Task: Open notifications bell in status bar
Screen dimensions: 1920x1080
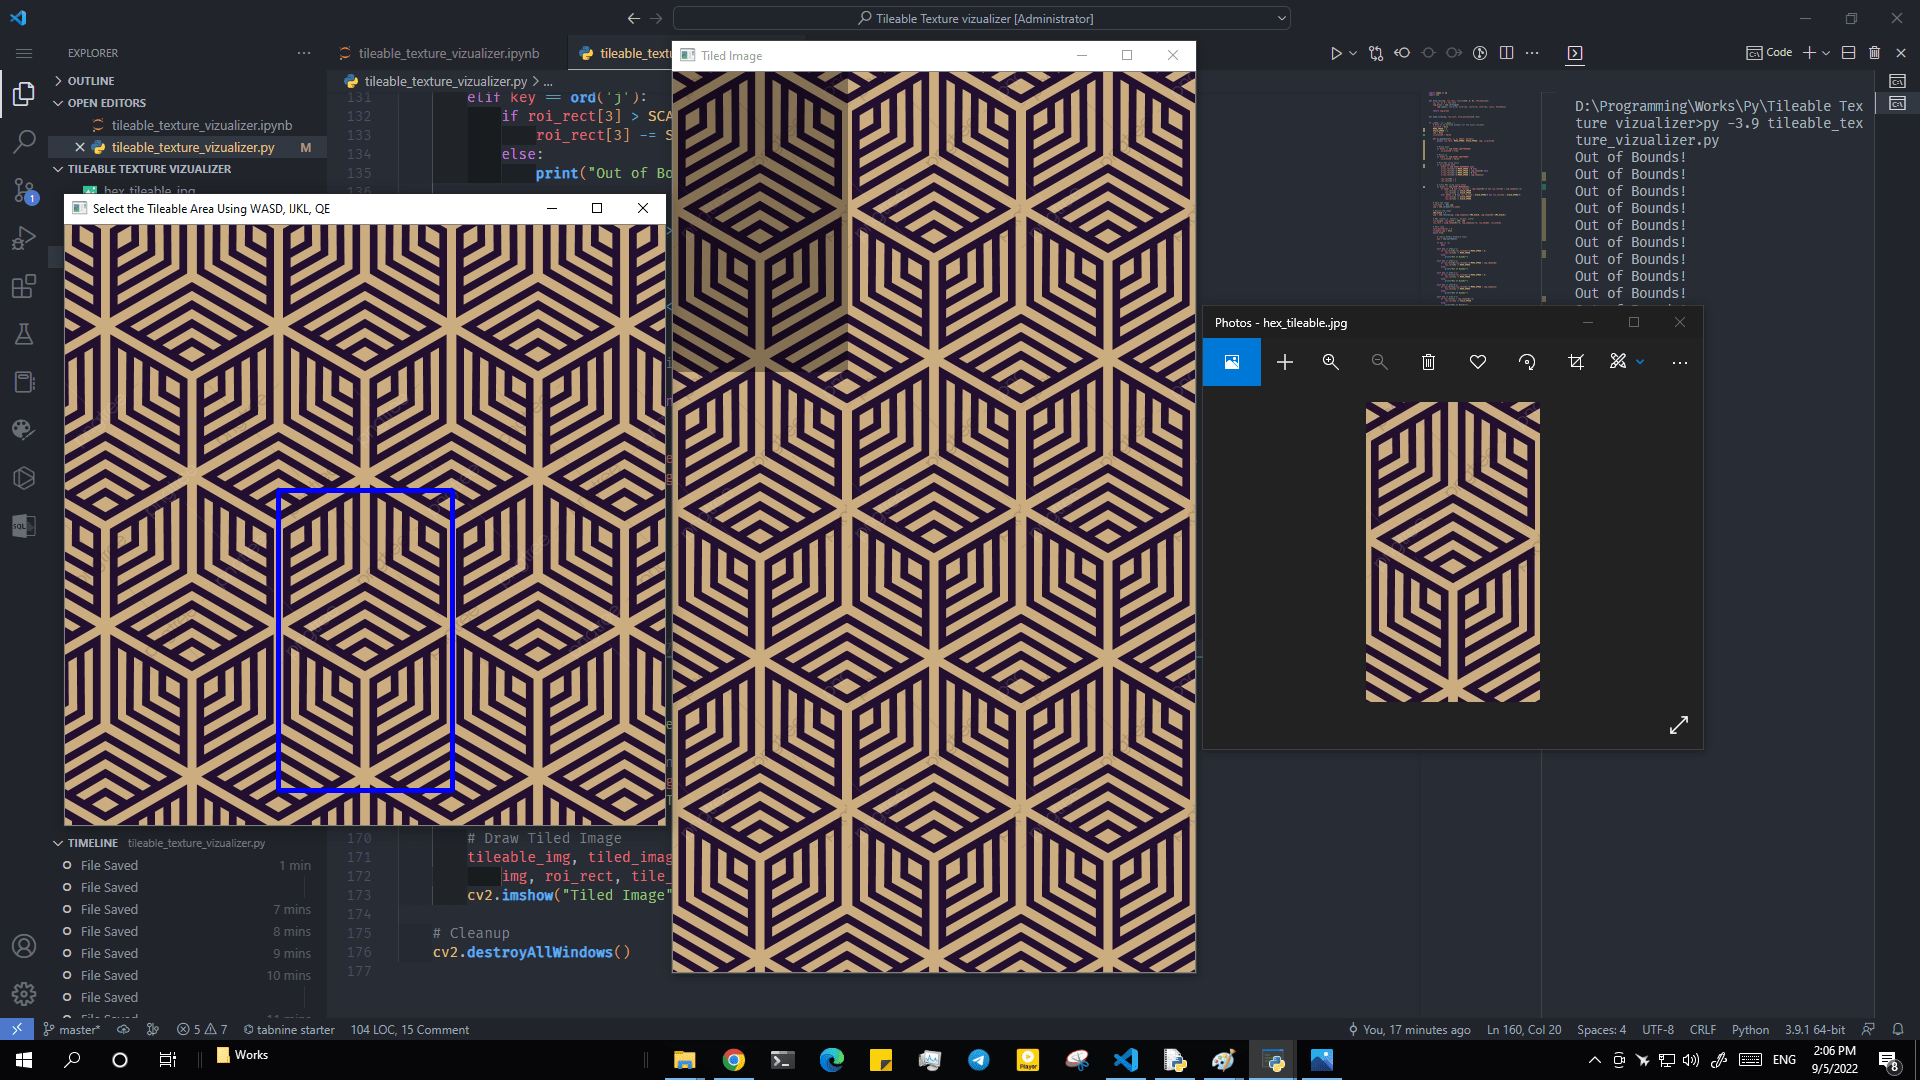Action: coord(1897,1029)
